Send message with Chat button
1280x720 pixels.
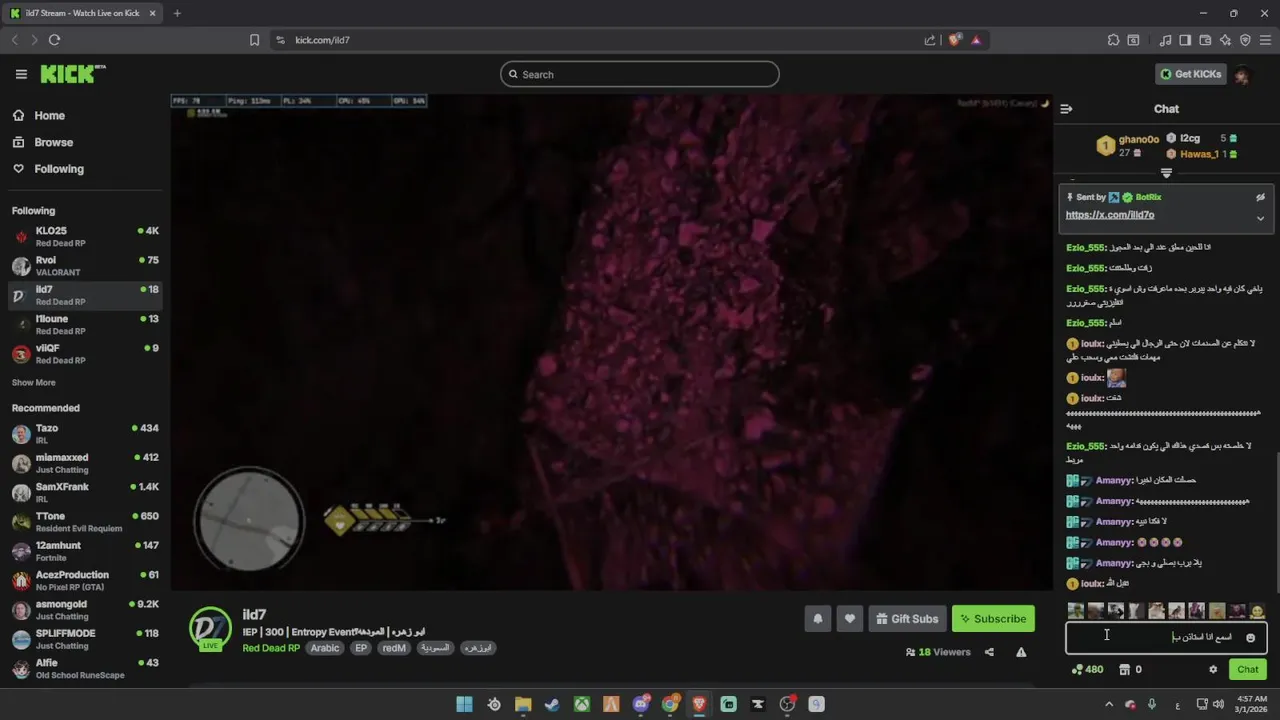pos(1248,669)
